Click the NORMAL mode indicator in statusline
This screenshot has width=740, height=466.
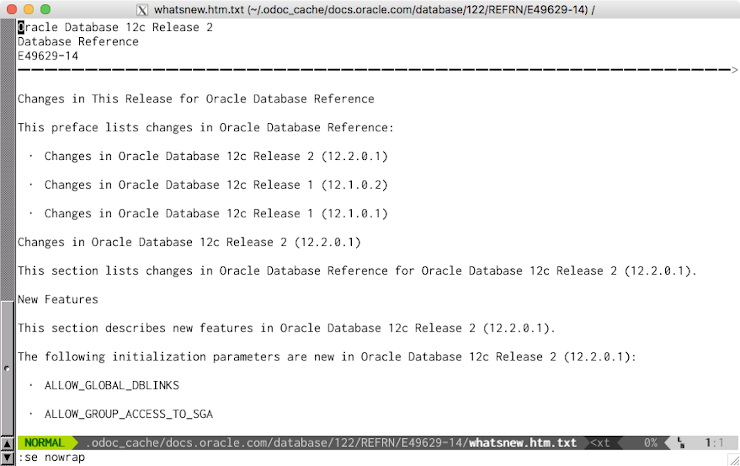tap(44, 443)
